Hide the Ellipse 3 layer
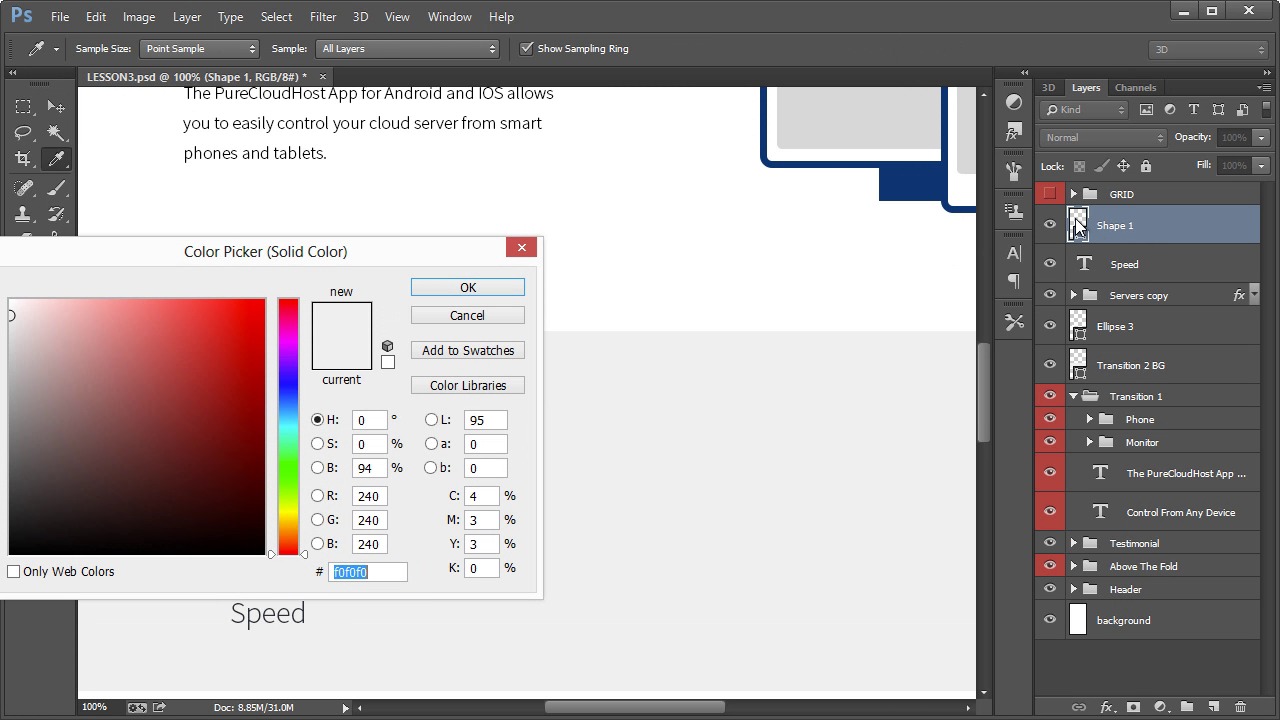Image resolution: width=1280 pixels, height=720 pixels. point(1050,326)
